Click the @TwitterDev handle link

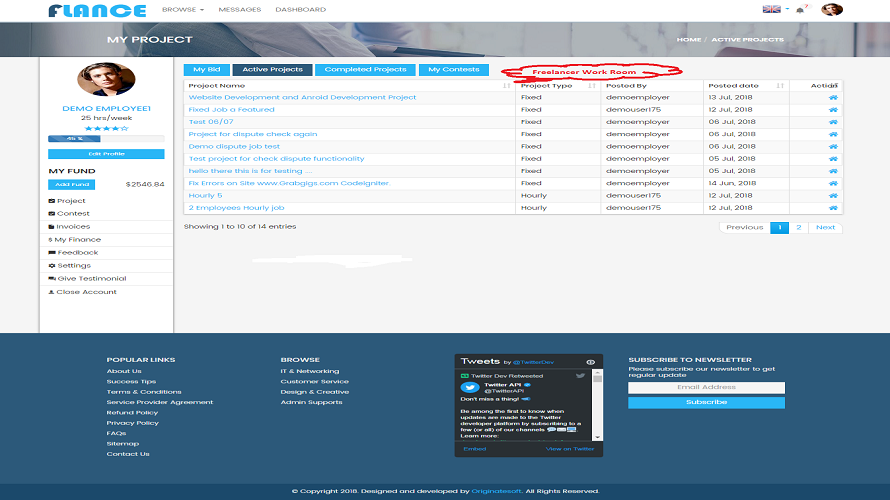(533, 362)
